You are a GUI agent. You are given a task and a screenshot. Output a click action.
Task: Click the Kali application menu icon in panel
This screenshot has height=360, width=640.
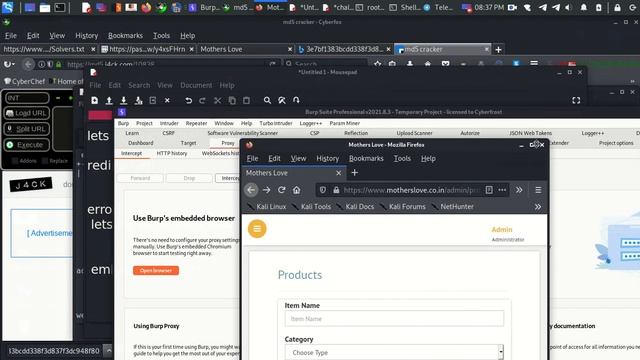click(7, 7)
